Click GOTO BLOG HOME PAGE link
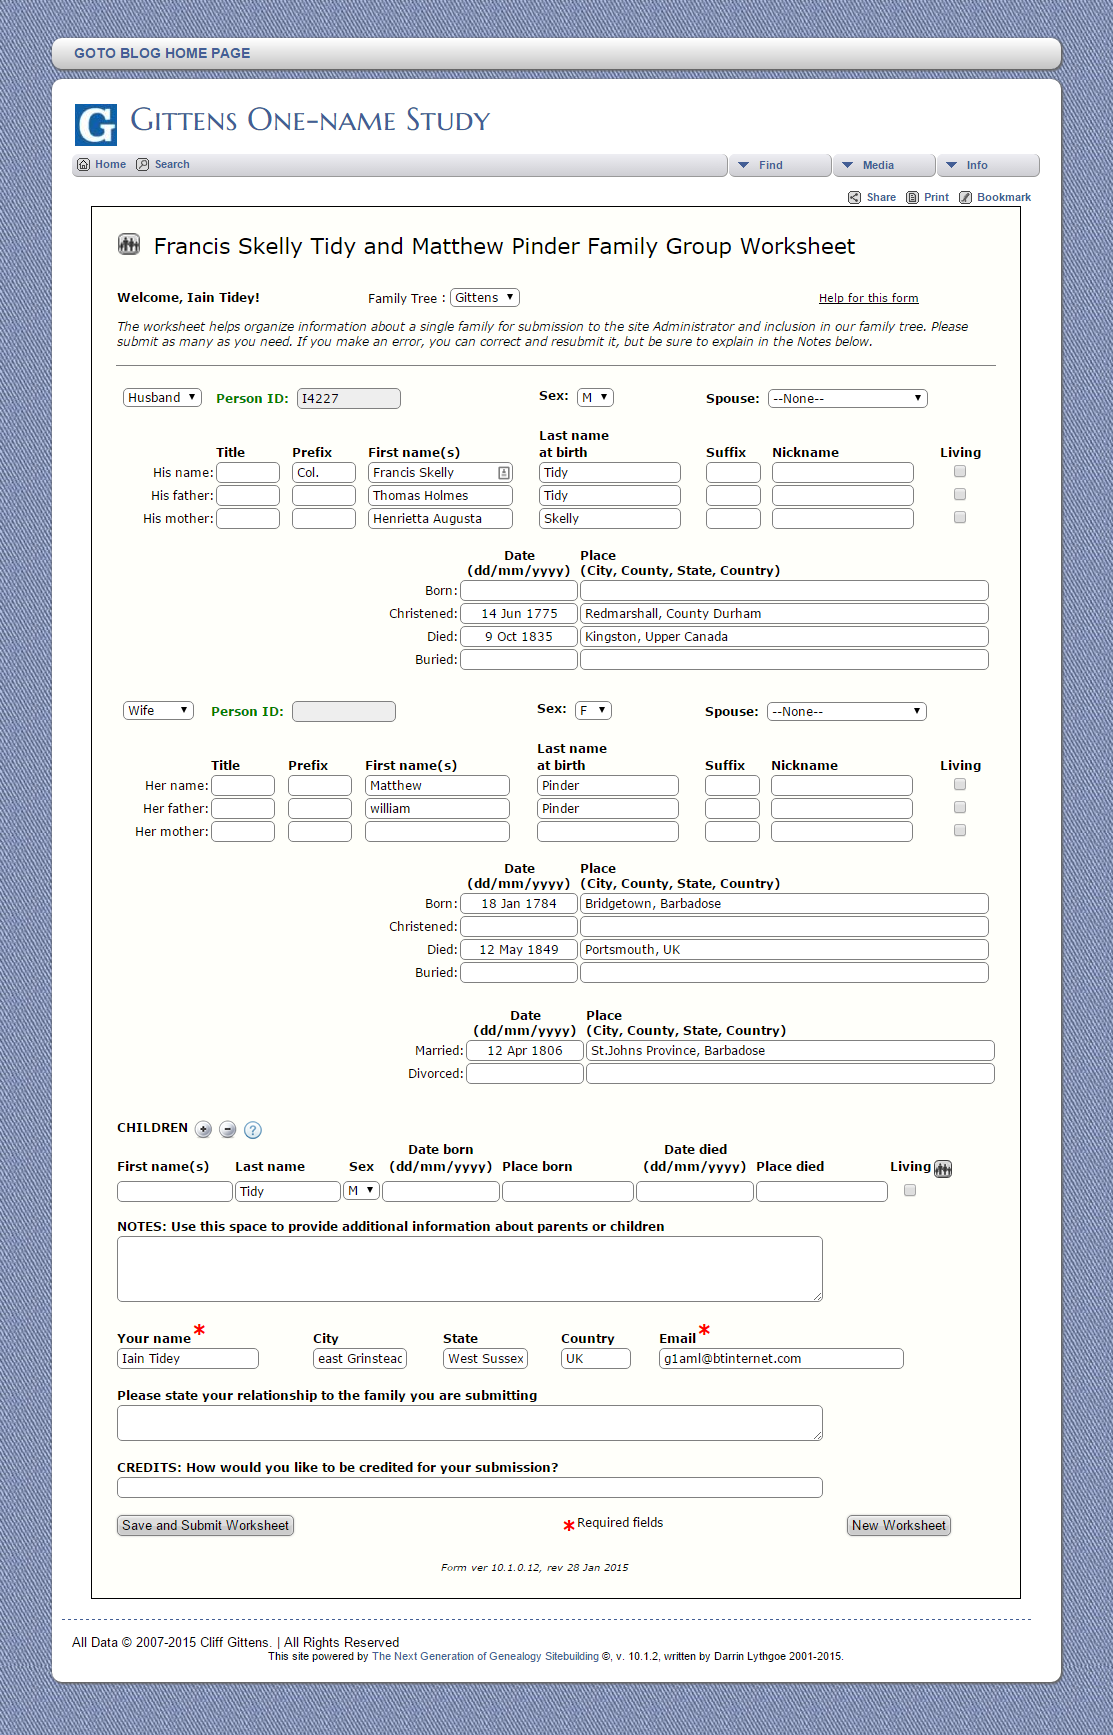Viewport: 1113px width, 1735px height. click(x=162, y=53)
